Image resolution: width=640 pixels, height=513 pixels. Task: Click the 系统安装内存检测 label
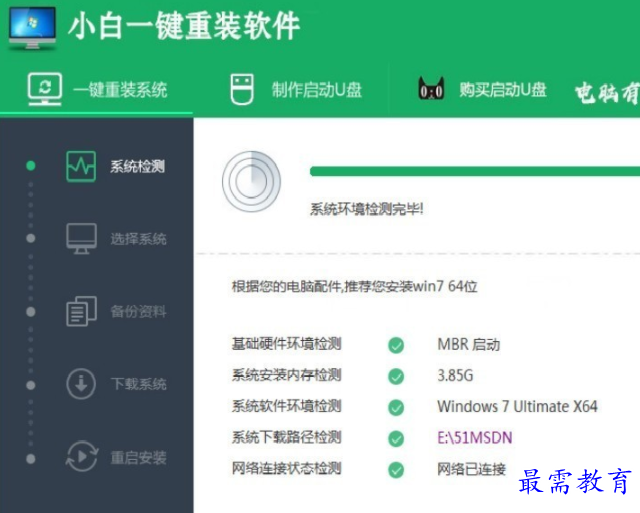pyautogui.click(x=286, y=375)
